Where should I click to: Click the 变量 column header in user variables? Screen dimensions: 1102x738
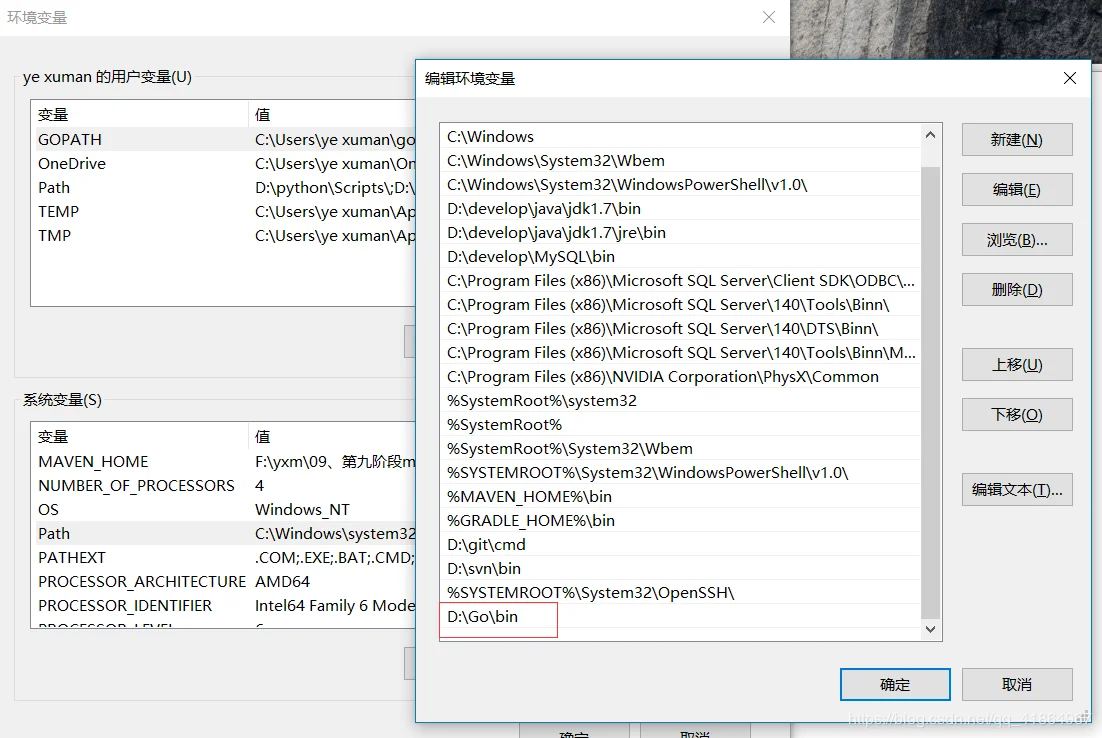(x=138, y=115)
